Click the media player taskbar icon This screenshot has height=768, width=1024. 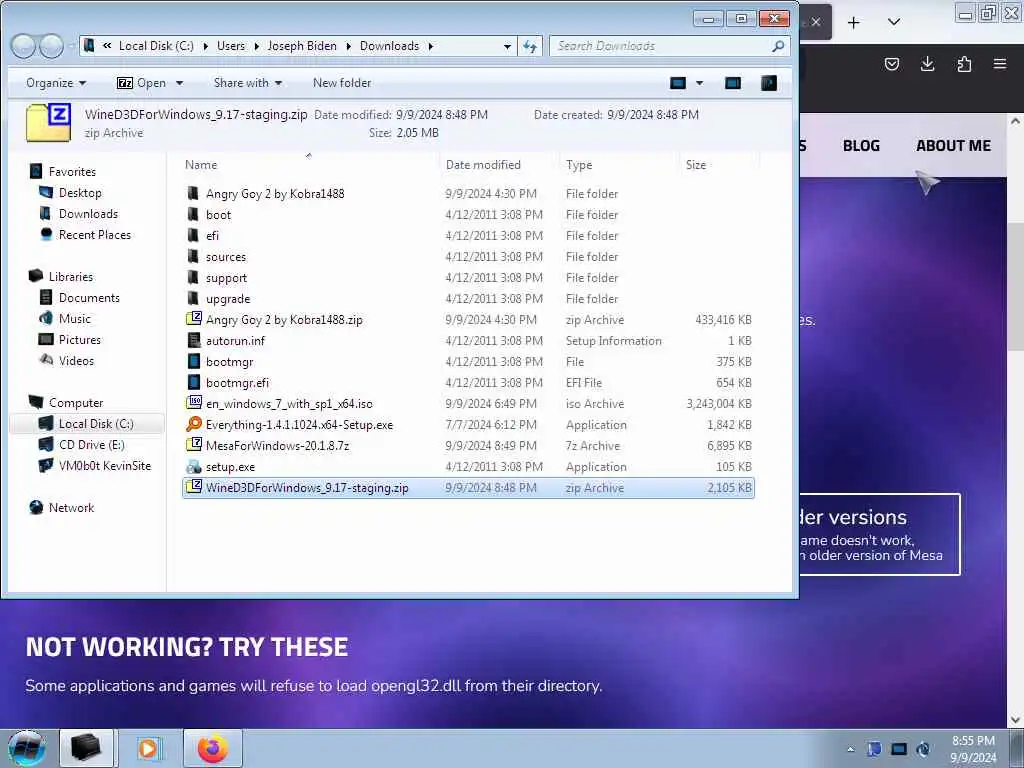(148, 748)
